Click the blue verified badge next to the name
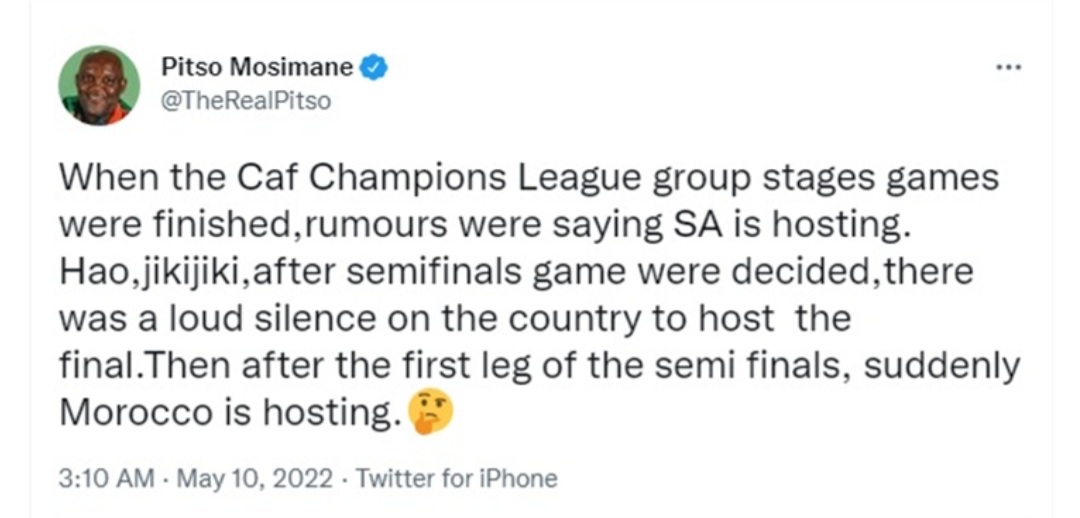1080x518 pixels. (x=375, y=68)
